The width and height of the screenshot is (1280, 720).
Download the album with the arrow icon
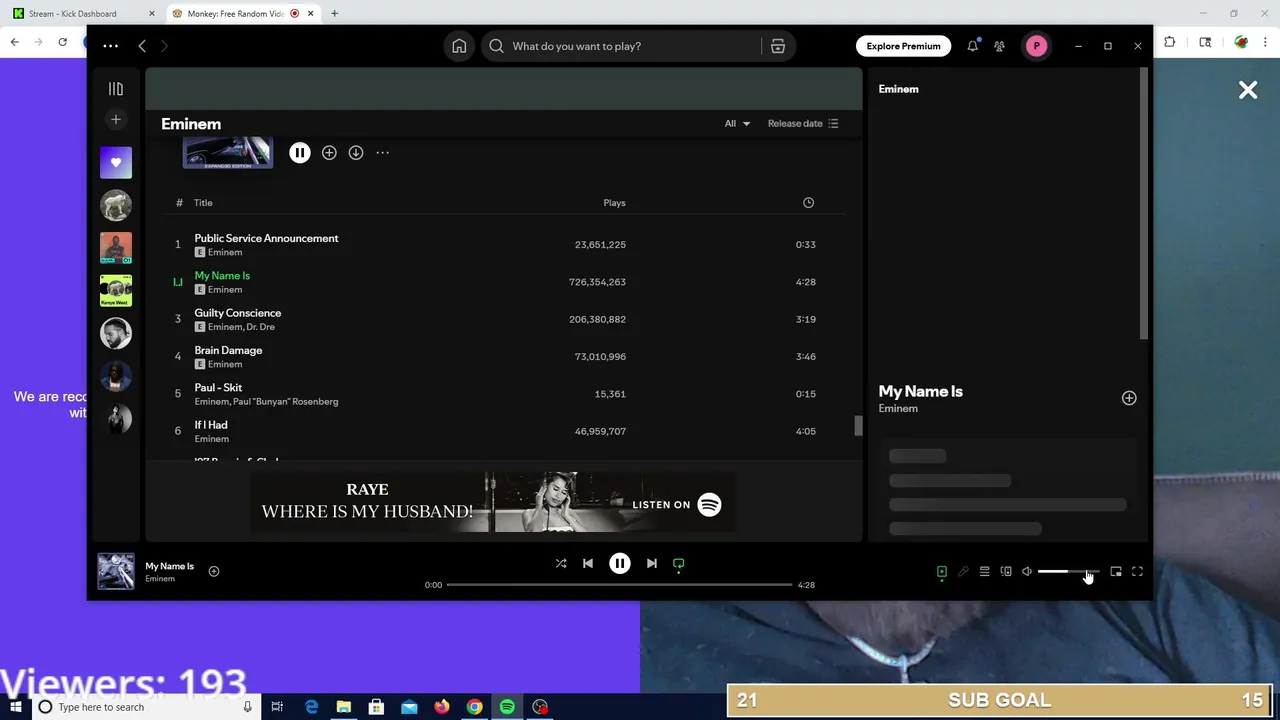(356, 153)
